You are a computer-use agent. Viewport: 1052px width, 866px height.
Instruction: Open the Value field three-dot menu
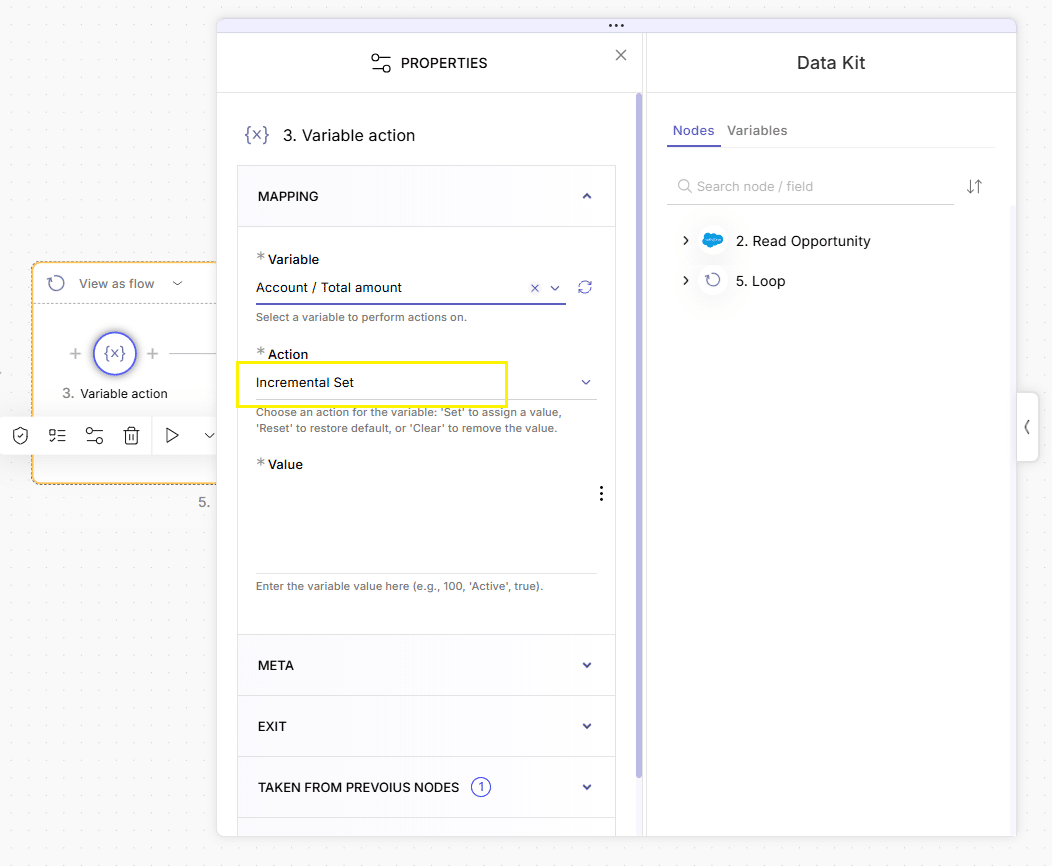601,494
